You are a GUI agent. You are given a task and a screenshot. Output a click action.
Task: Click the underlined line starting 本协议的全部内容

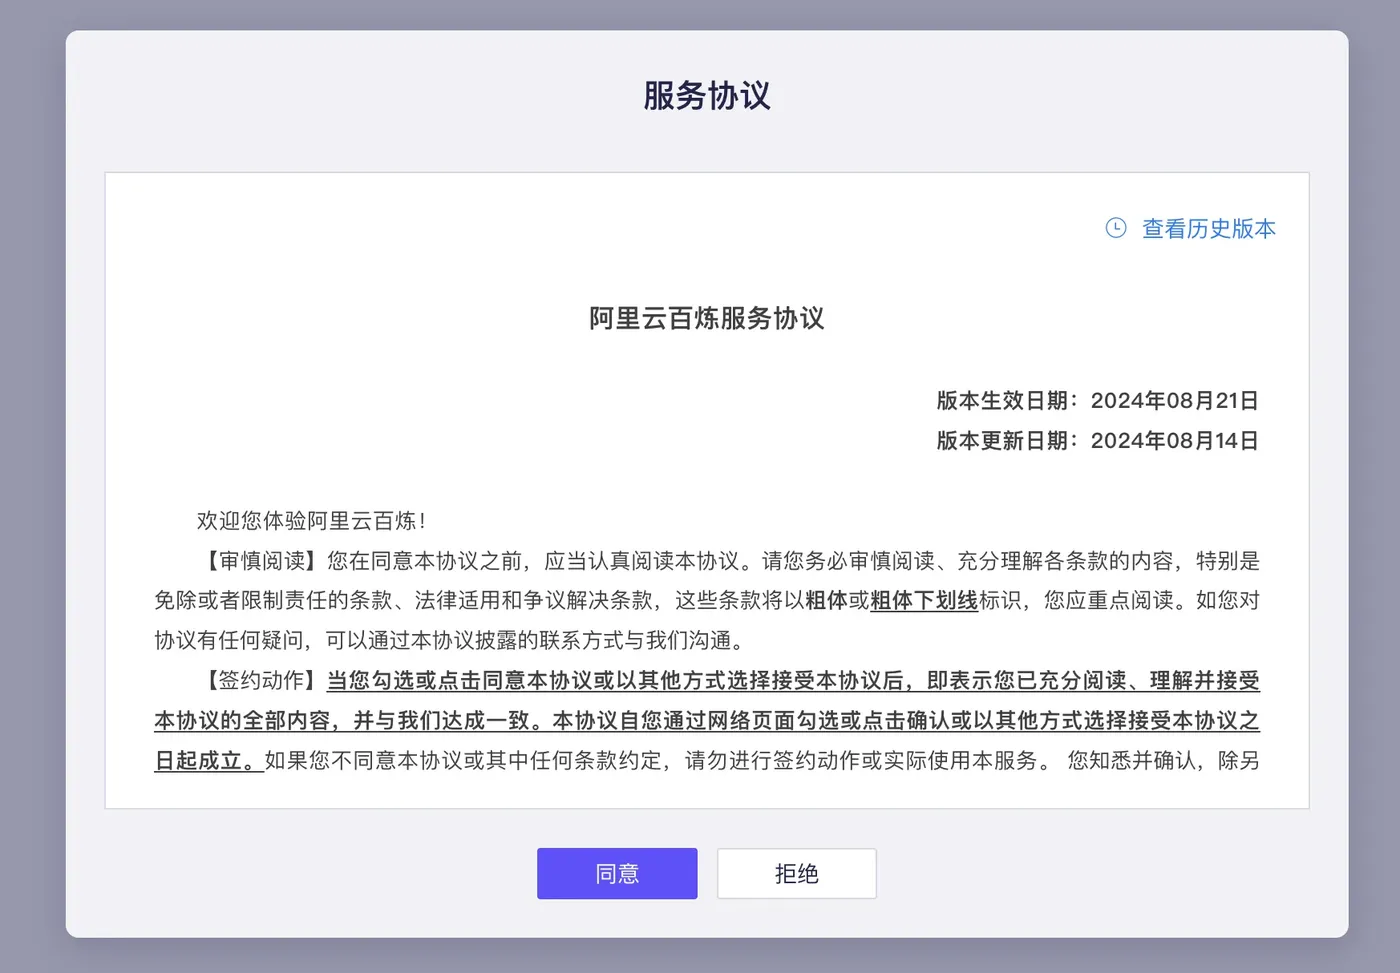(x=707, y=721)
